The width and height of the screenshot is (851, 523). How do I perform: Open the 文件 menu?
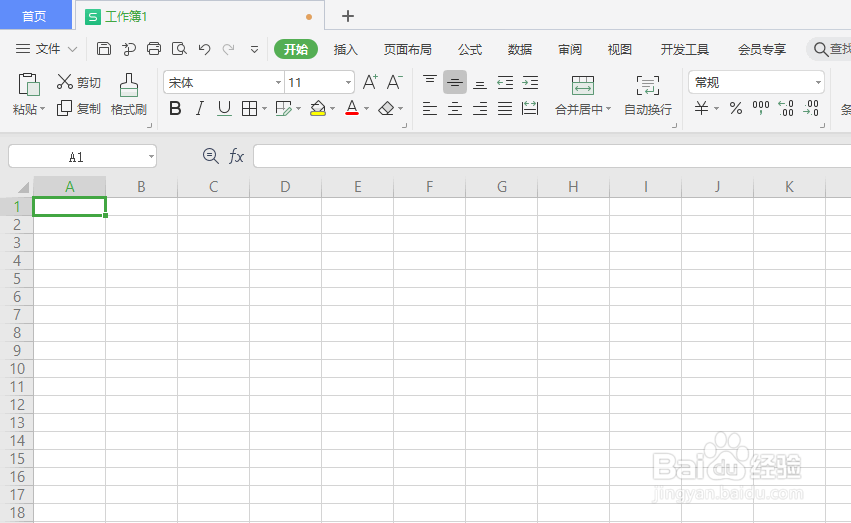[x=47, y=49]
